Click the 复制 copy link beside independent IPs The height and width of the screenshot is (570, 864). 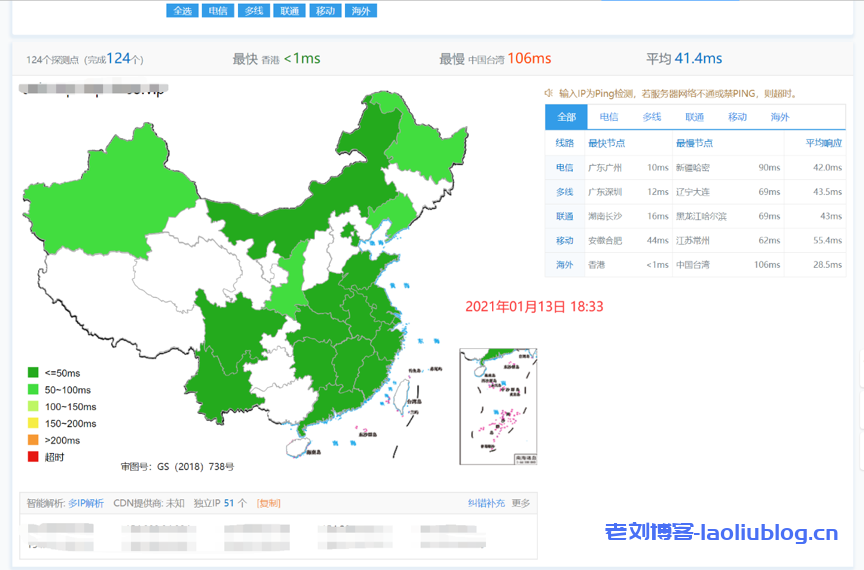tap(269, 503)
